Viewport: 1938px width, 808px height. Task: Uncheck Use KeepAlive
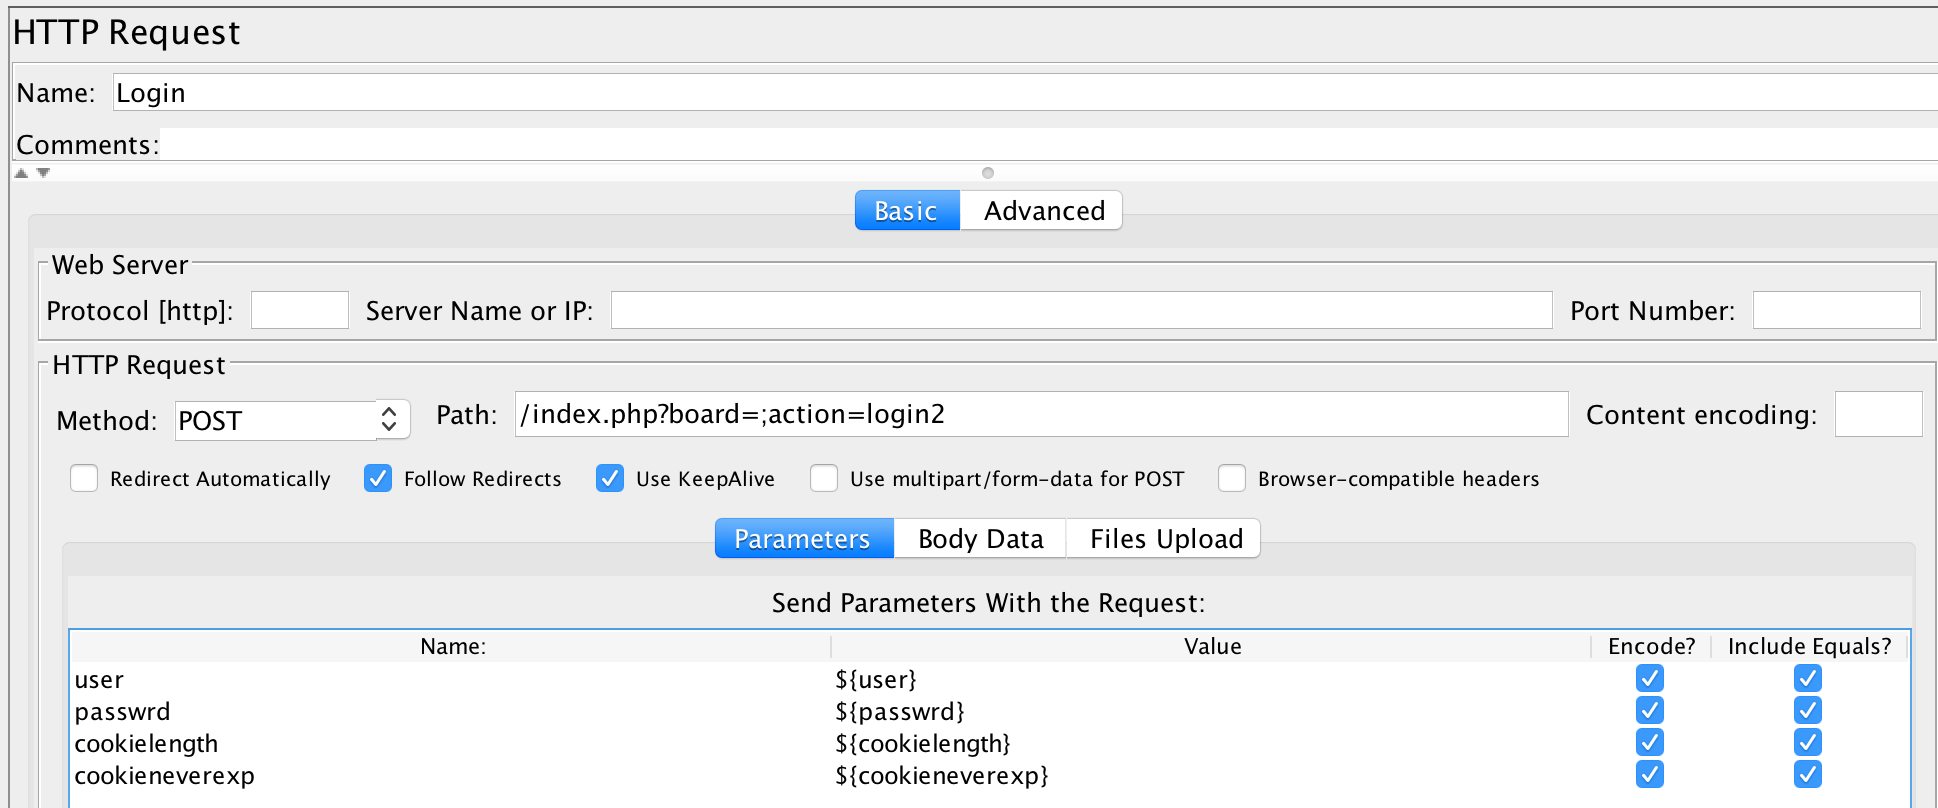click(610, 479)
